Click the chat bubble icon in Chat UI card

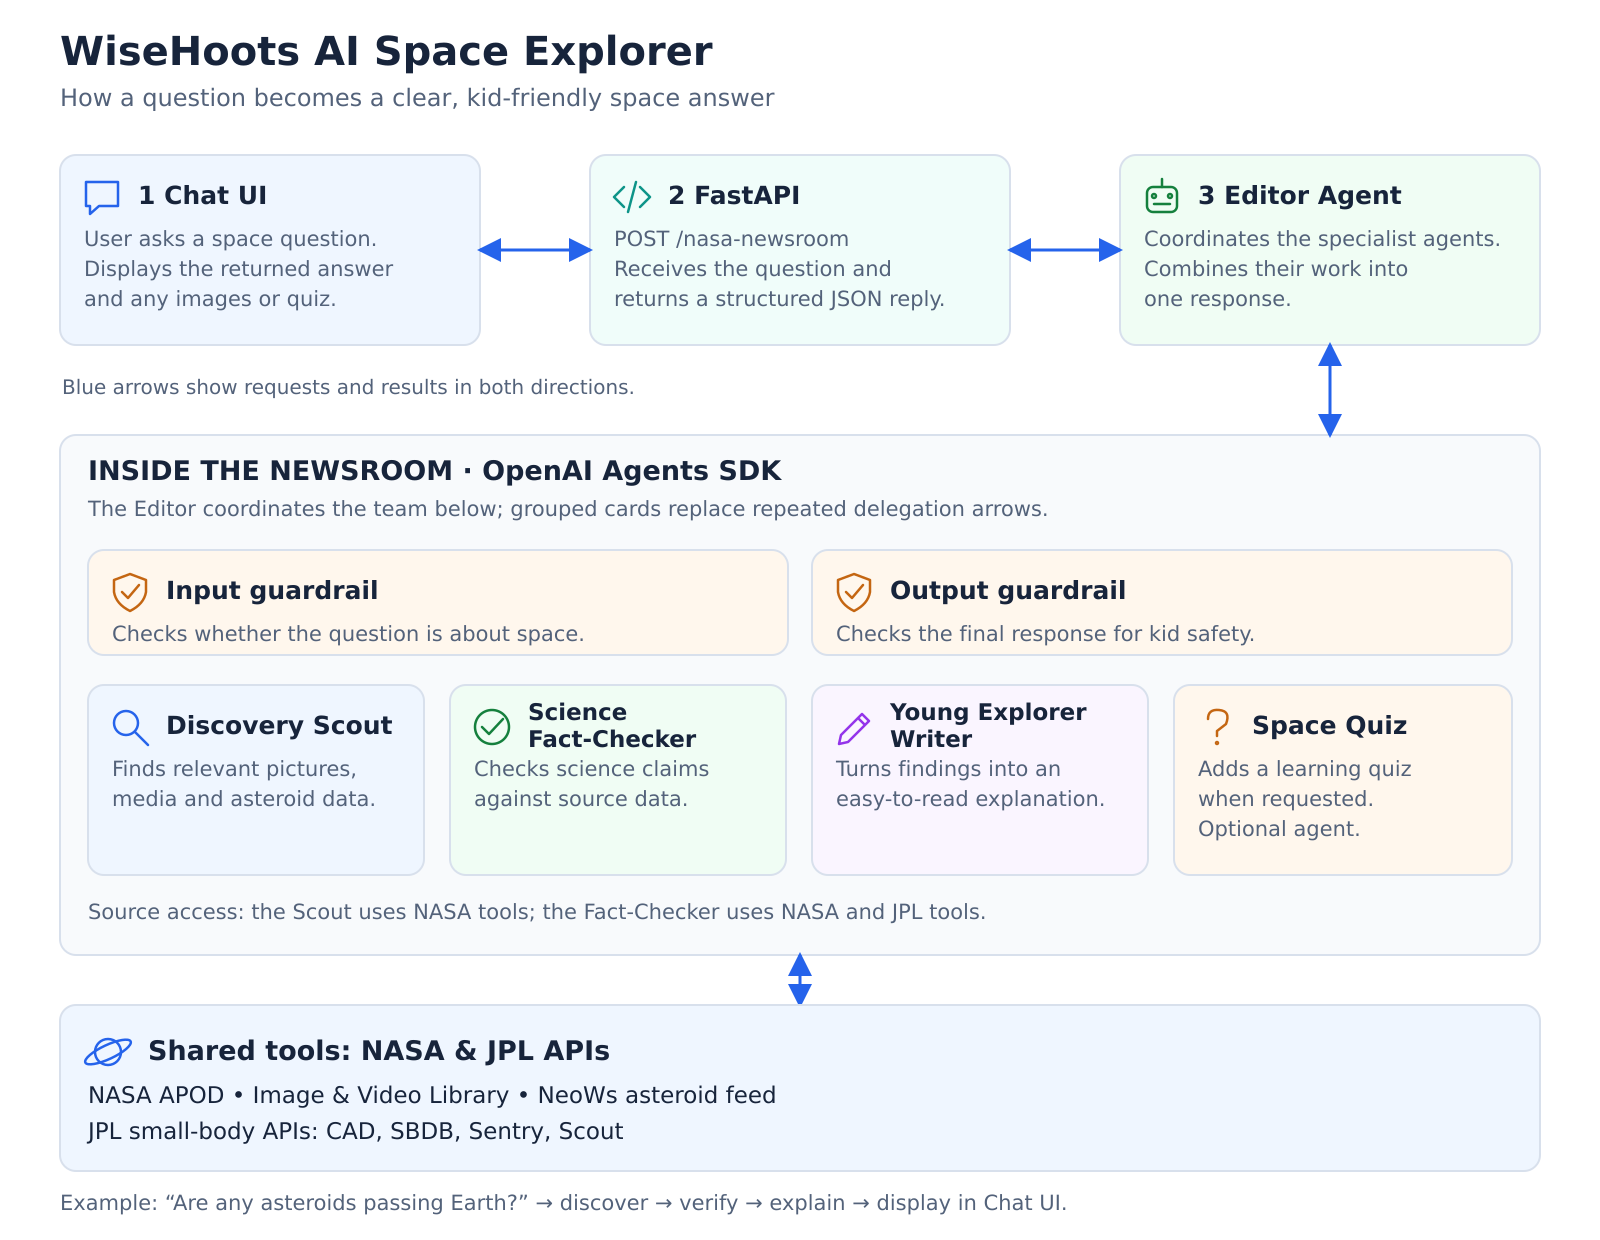tap(102, 197)
